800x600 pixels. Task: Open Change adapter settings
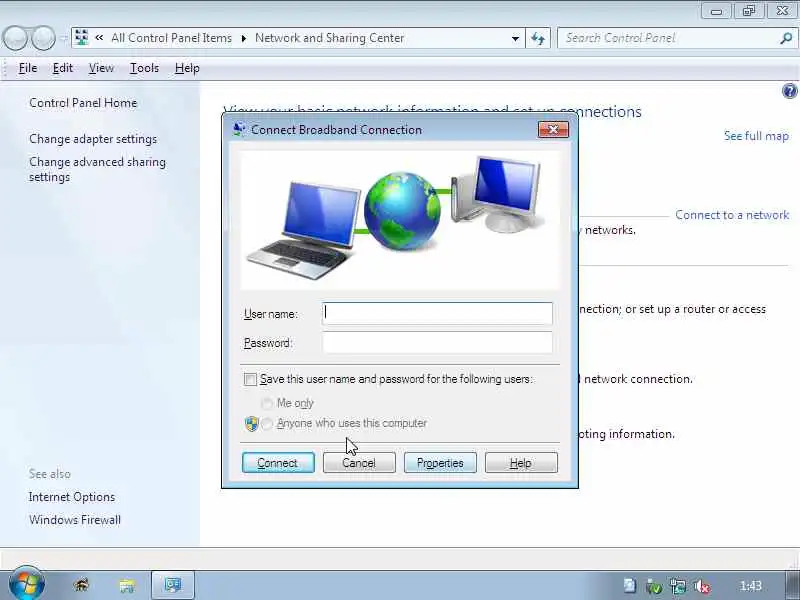[x=93, y=139]
